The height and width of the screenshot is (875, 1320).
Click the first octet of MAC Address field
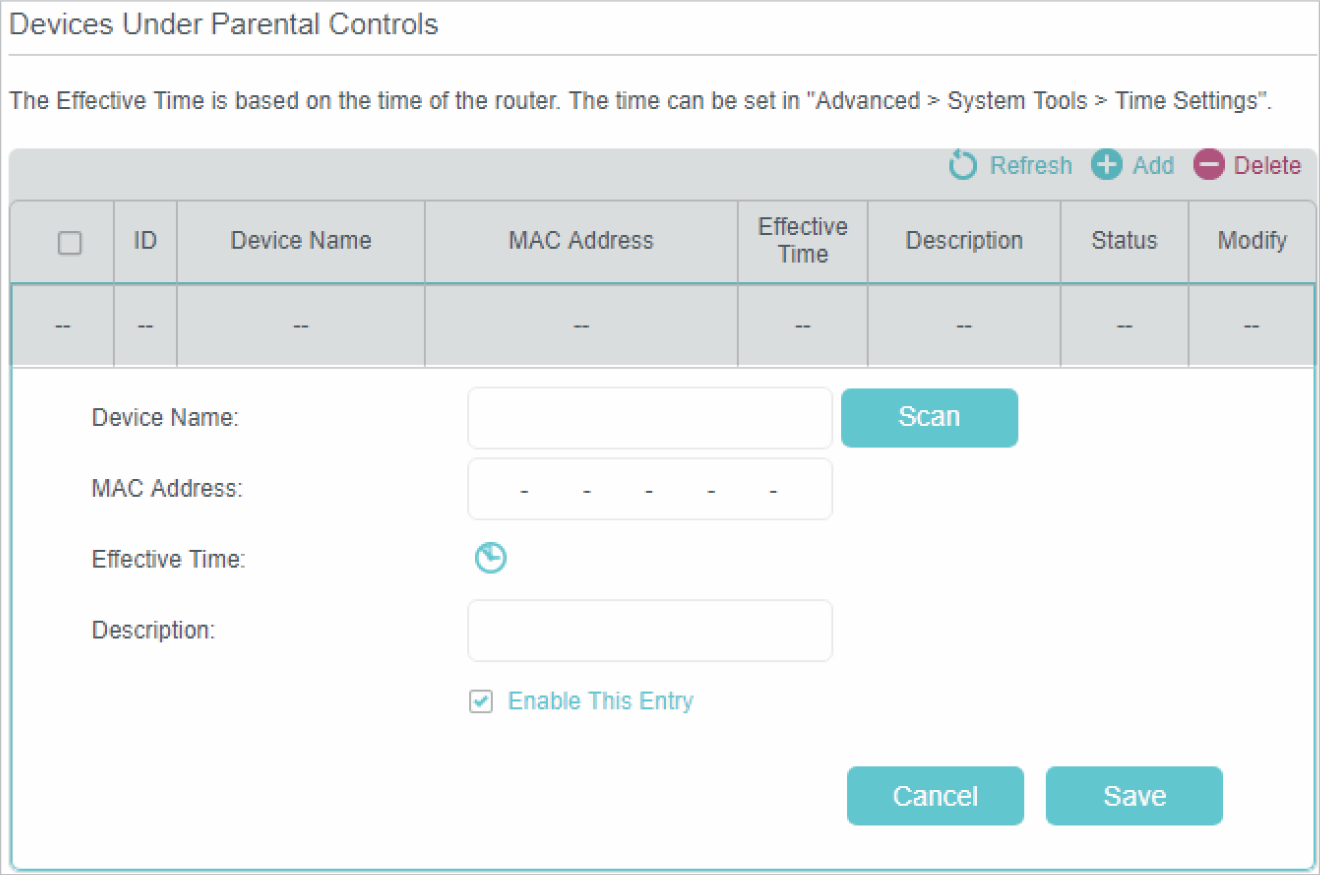click(x=495, y=490)
